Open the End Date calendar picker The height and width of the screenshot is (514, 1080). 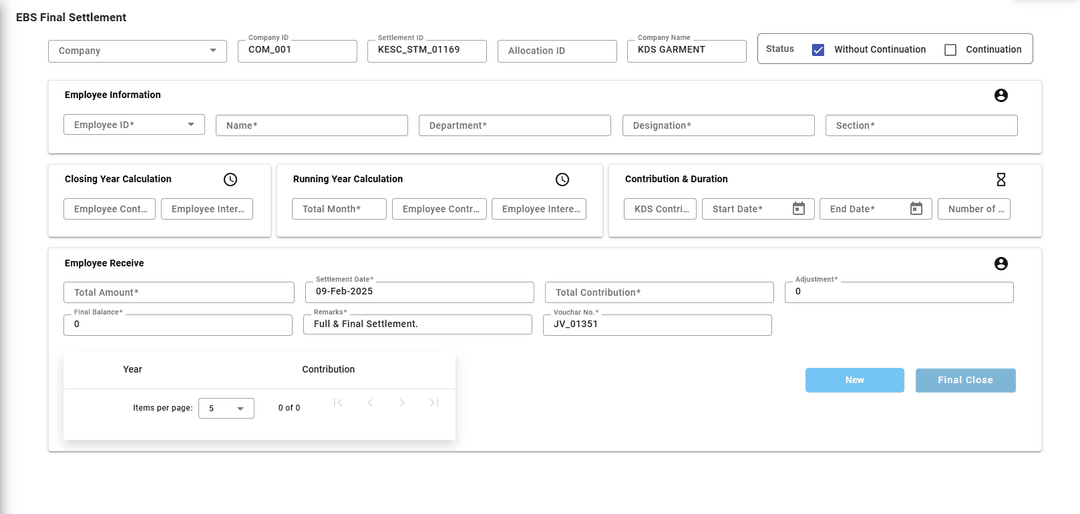click(x=916, y=209)
